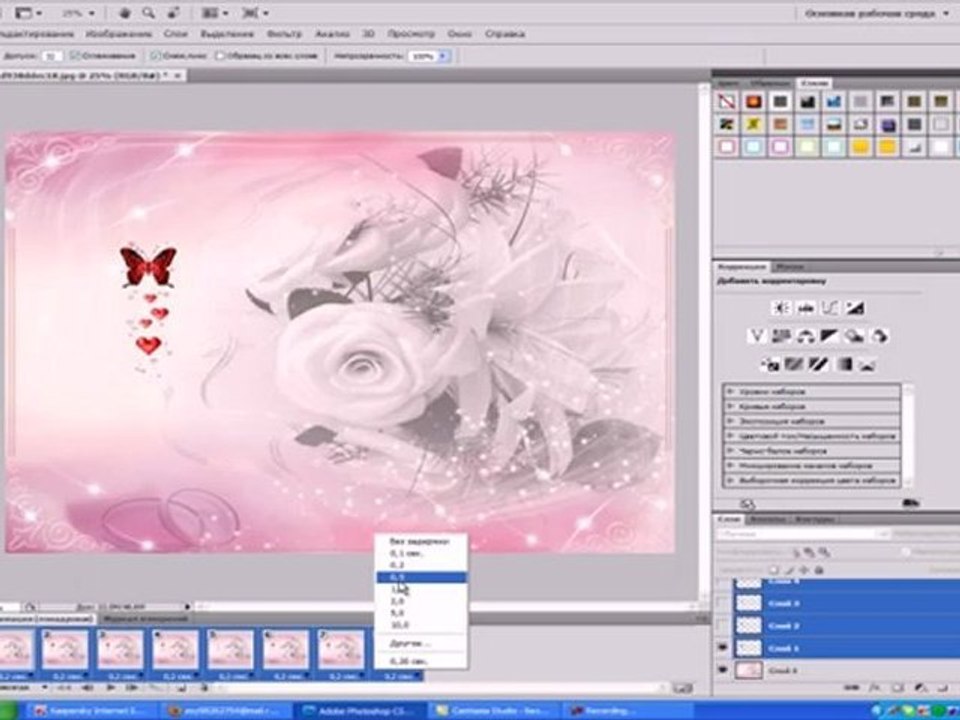
Task: Add a Vibrance adjustment layer
Action: (757, 336)
